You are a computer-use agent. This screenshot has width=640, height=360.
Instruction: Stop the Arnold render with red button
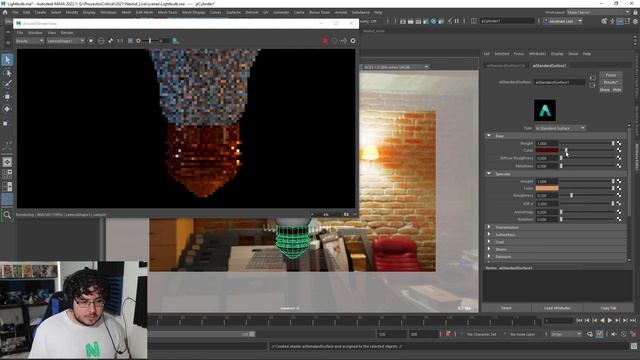click(325, 41)
